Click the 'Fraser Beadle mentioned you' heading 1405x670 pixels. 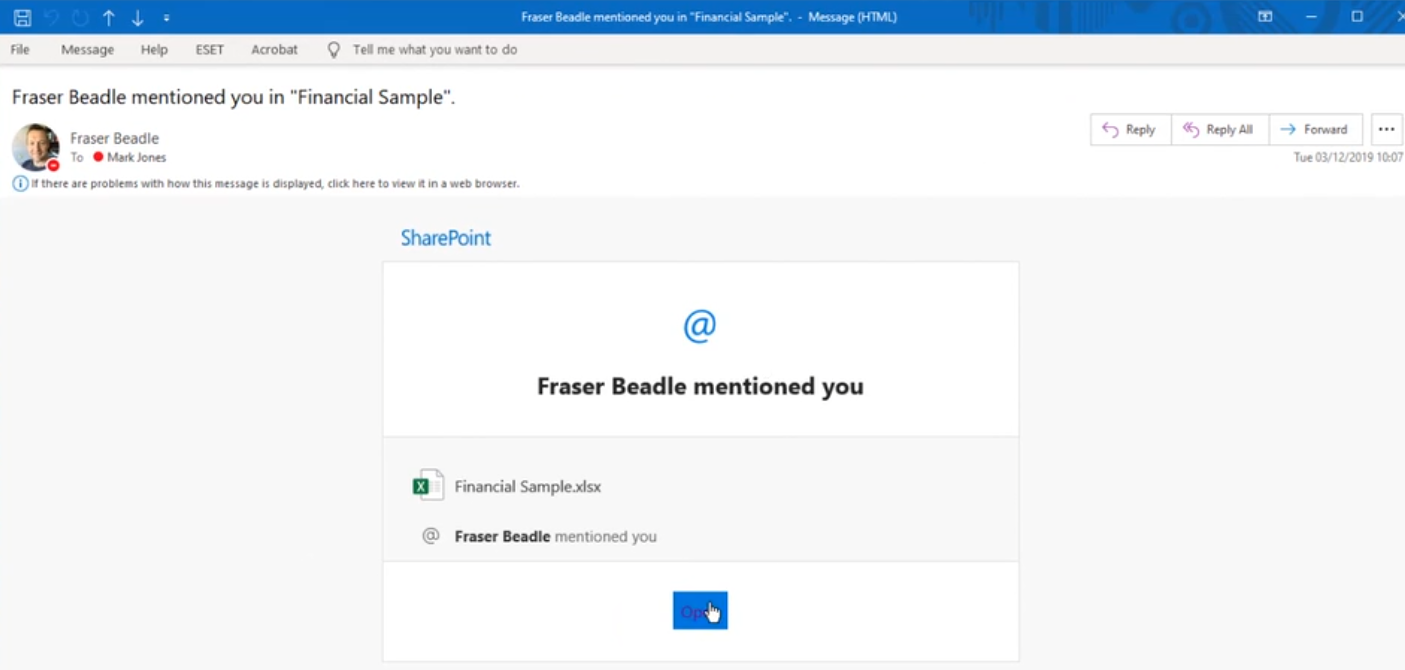pyautogui.click(x=700, y=386)
